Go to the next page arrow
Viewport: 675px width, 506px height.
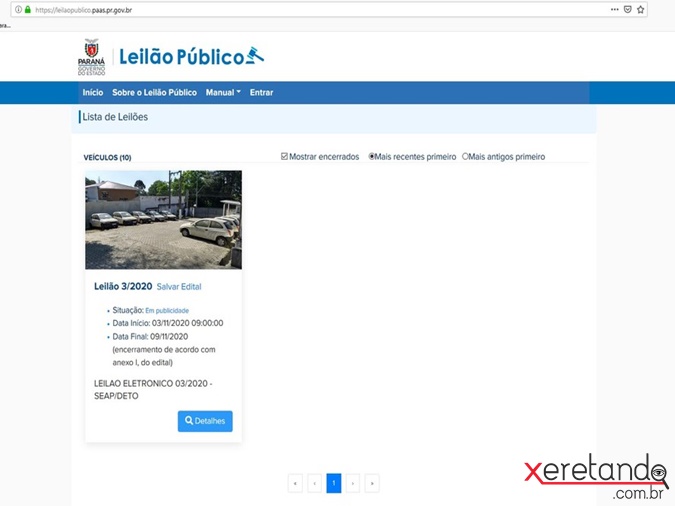(353, 484)
